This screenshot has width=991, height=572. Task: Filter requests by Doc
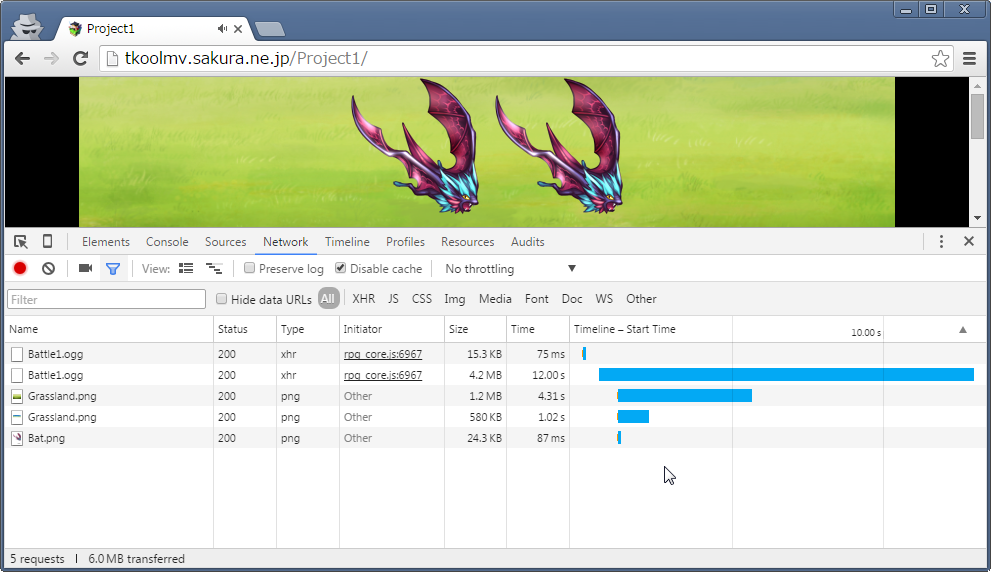coord(572,299)
